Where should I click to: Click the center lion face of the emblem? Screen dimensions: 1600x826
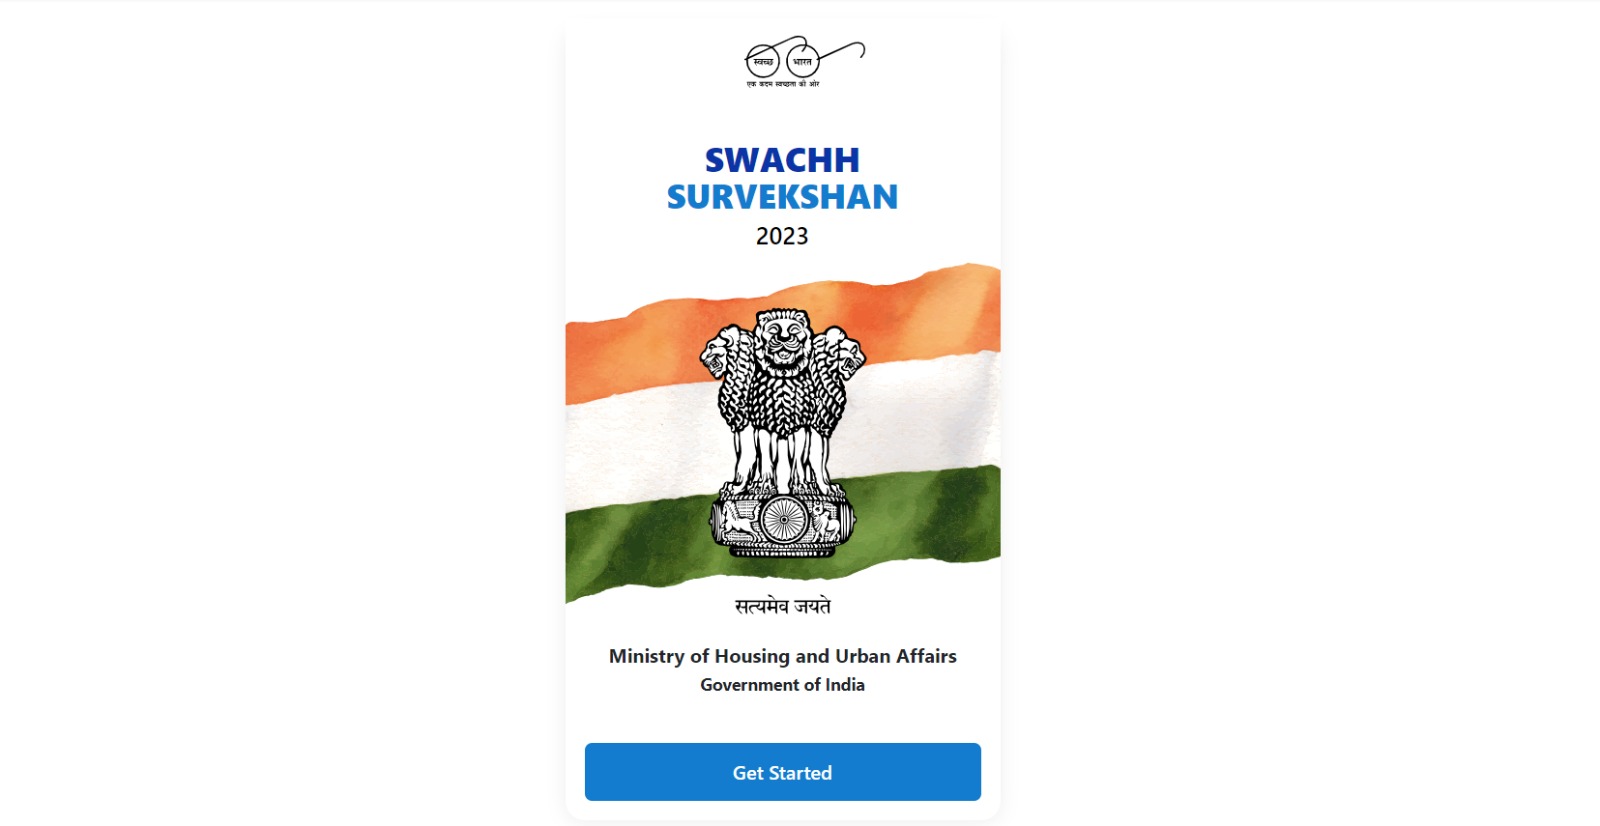coord(782,340)
